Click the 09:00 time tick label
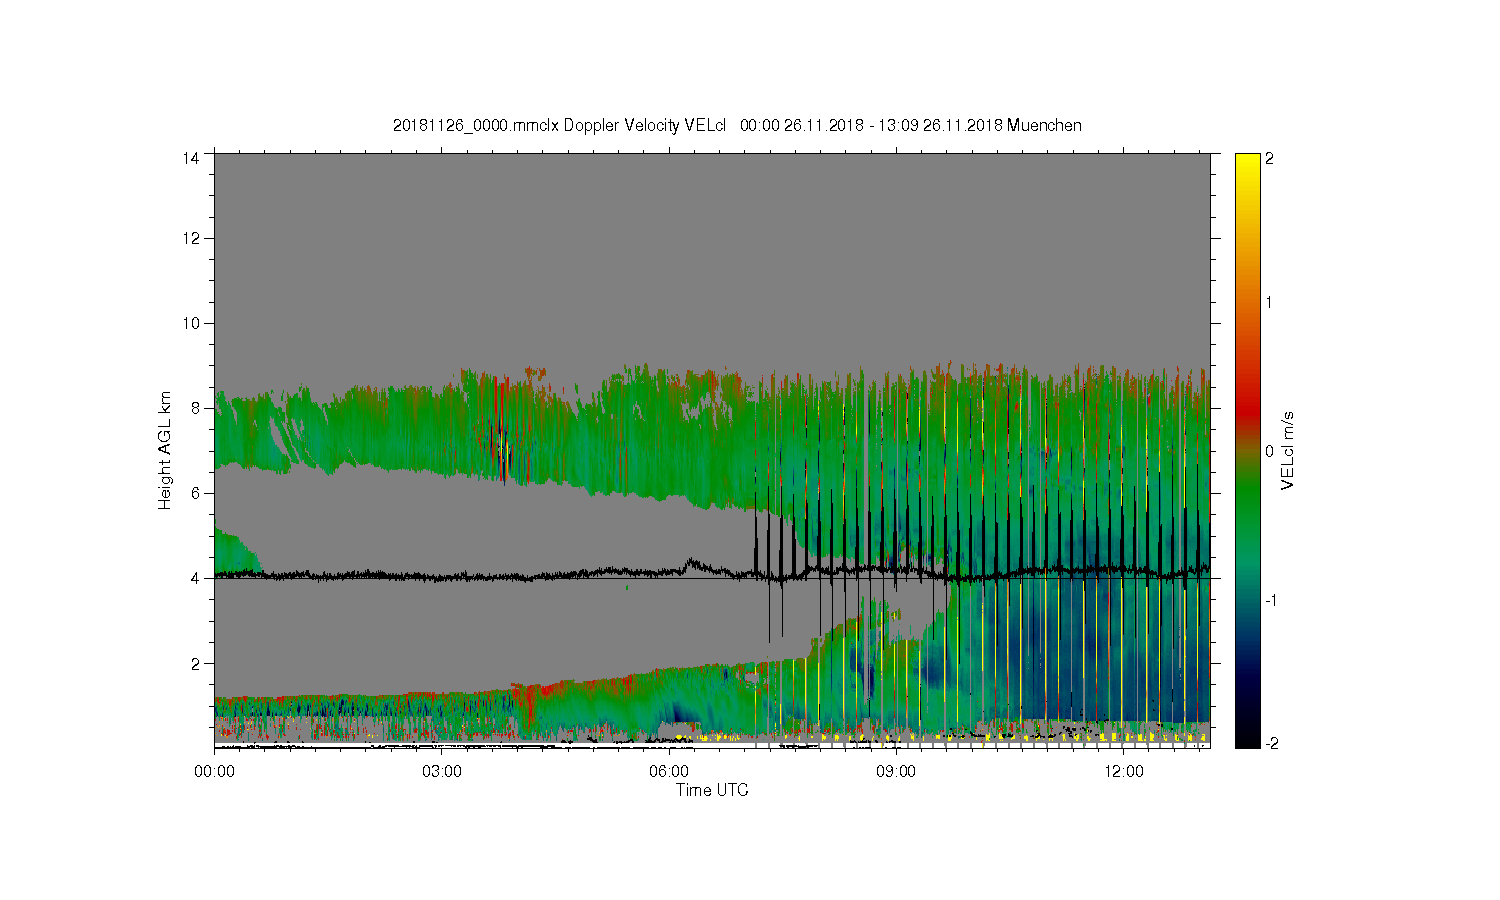 coord(896,771)
